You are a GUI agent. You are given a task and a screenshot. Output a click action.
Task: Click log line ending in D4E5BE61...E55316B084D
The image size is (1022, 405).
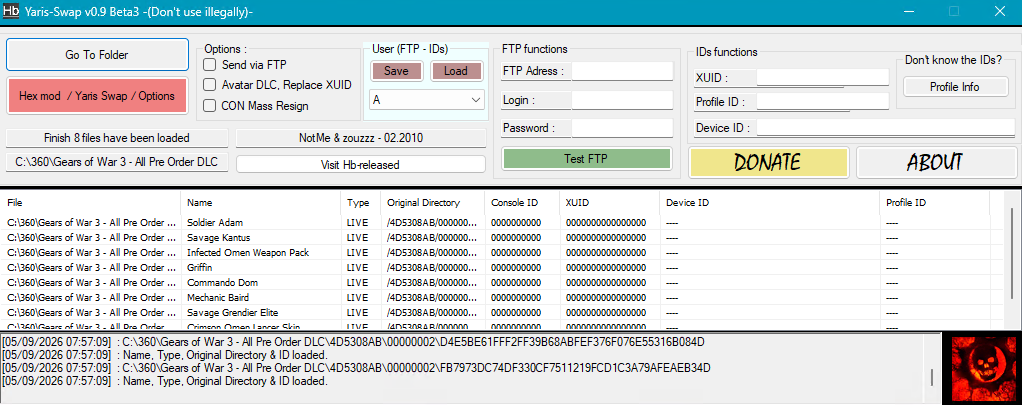pos(354,342)
